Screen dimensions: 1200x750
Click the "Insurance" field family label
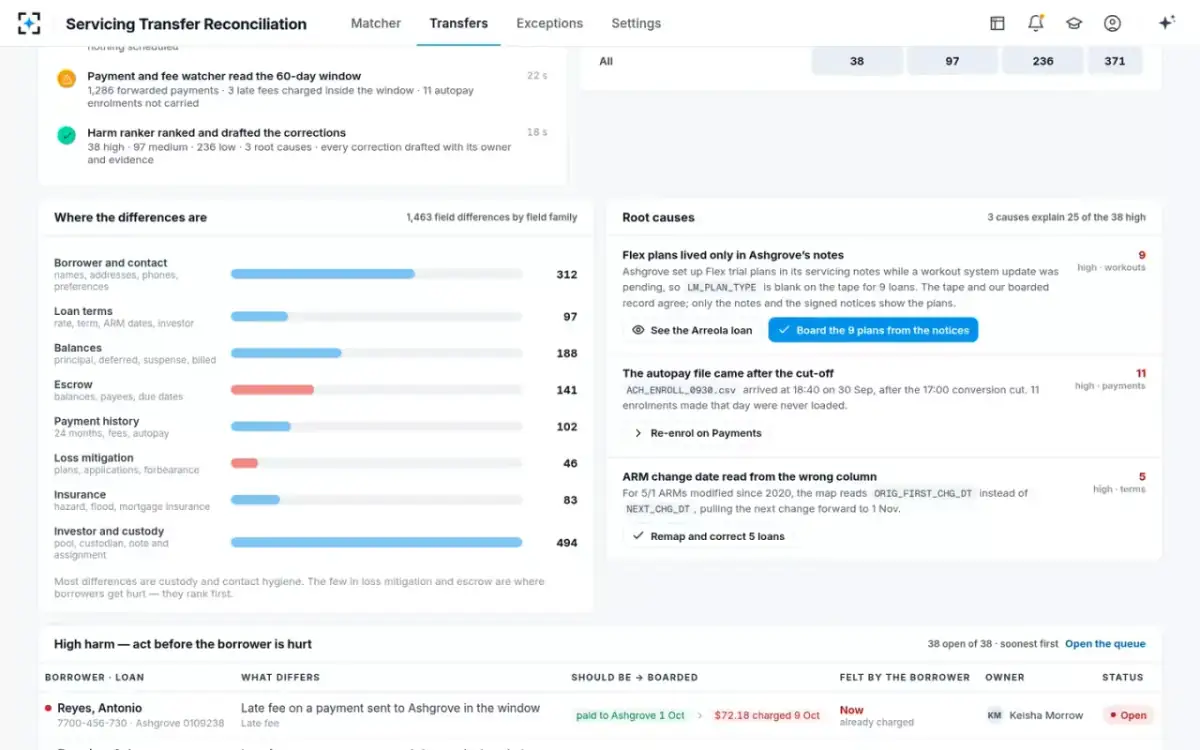(80, 494)
